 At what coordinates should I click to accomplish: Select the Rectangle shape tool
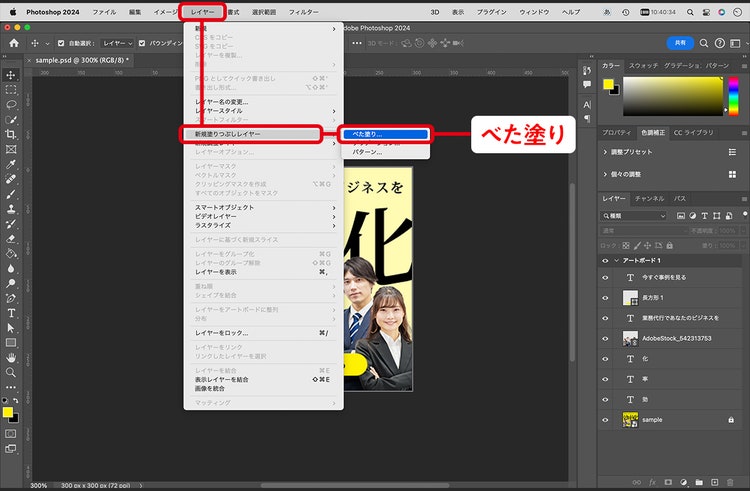pos(11,343)
